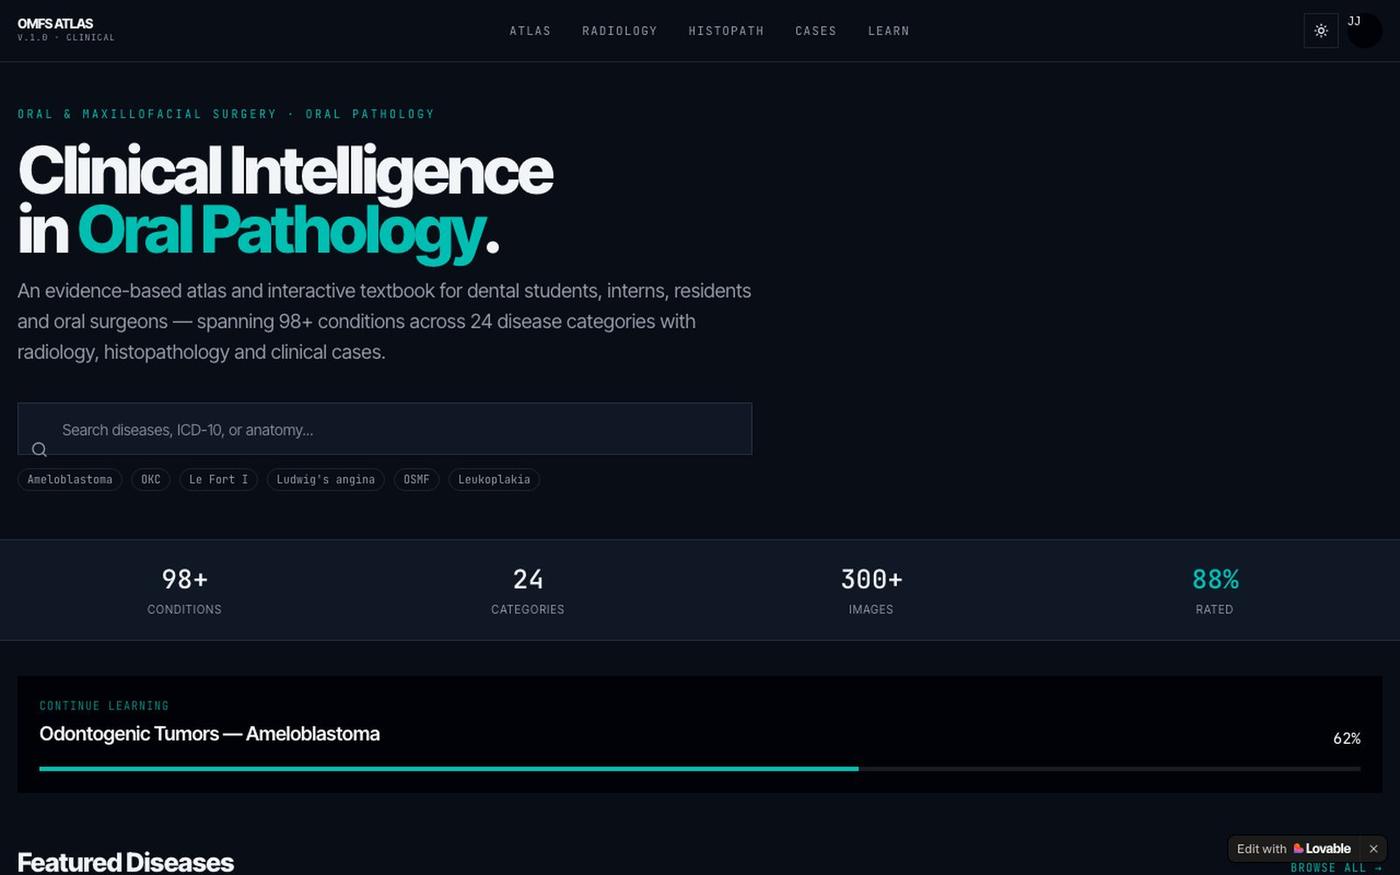Click the 300+ Images stat
Image resolution: width=1400 pixels, height=875 pixels.
pos(871,590)
